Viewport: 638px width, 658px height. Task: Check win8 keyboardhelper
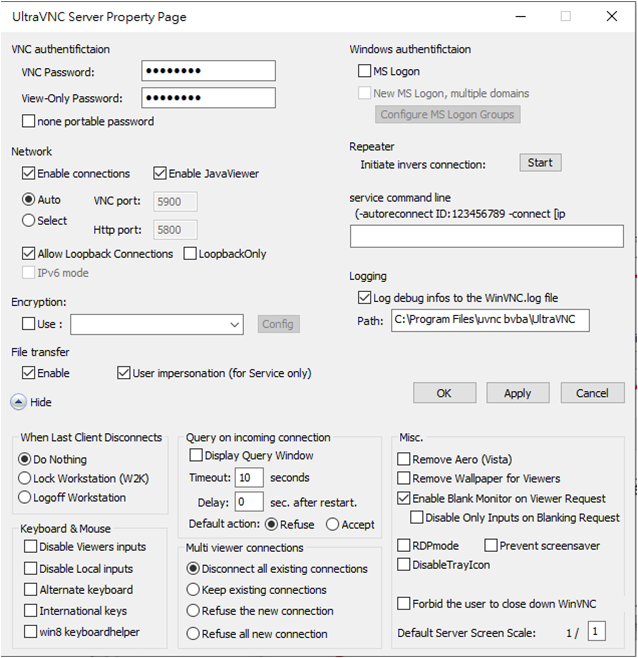pyautogui.click(x=30, y=632)
